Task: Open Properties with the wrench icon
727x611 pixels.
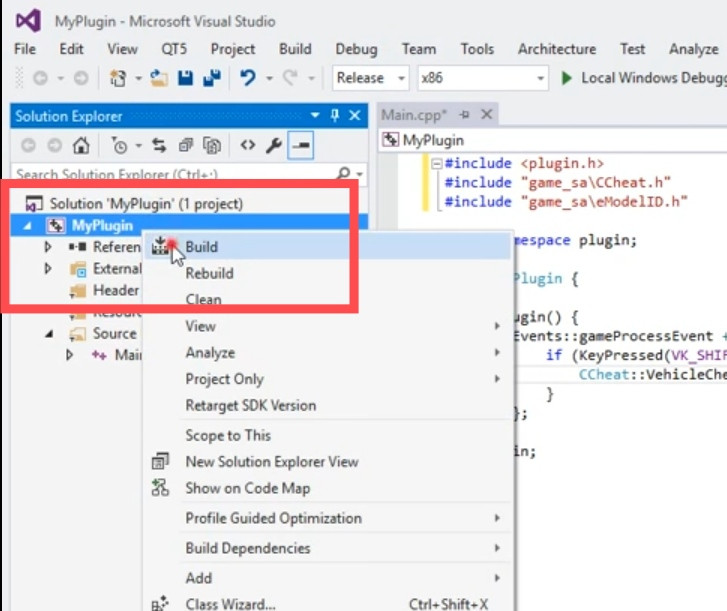Action: 274,146
